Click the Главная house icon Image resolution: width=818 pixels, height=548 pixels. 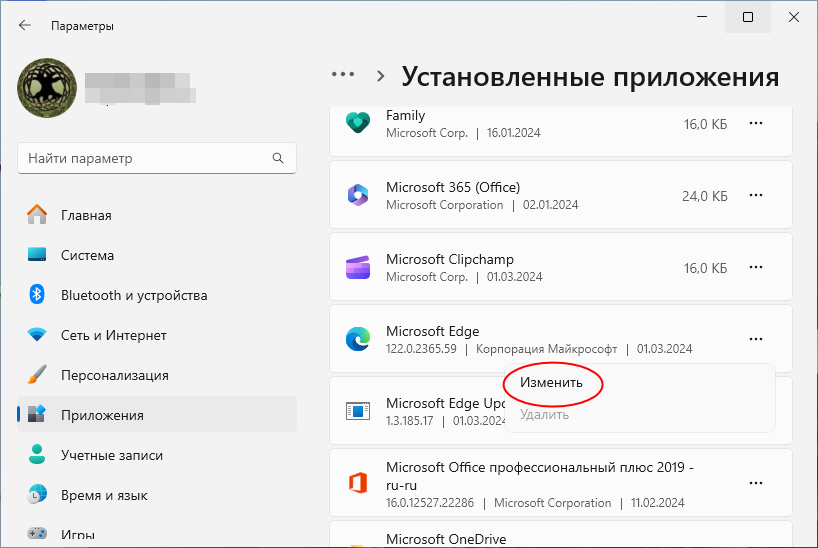37,215
